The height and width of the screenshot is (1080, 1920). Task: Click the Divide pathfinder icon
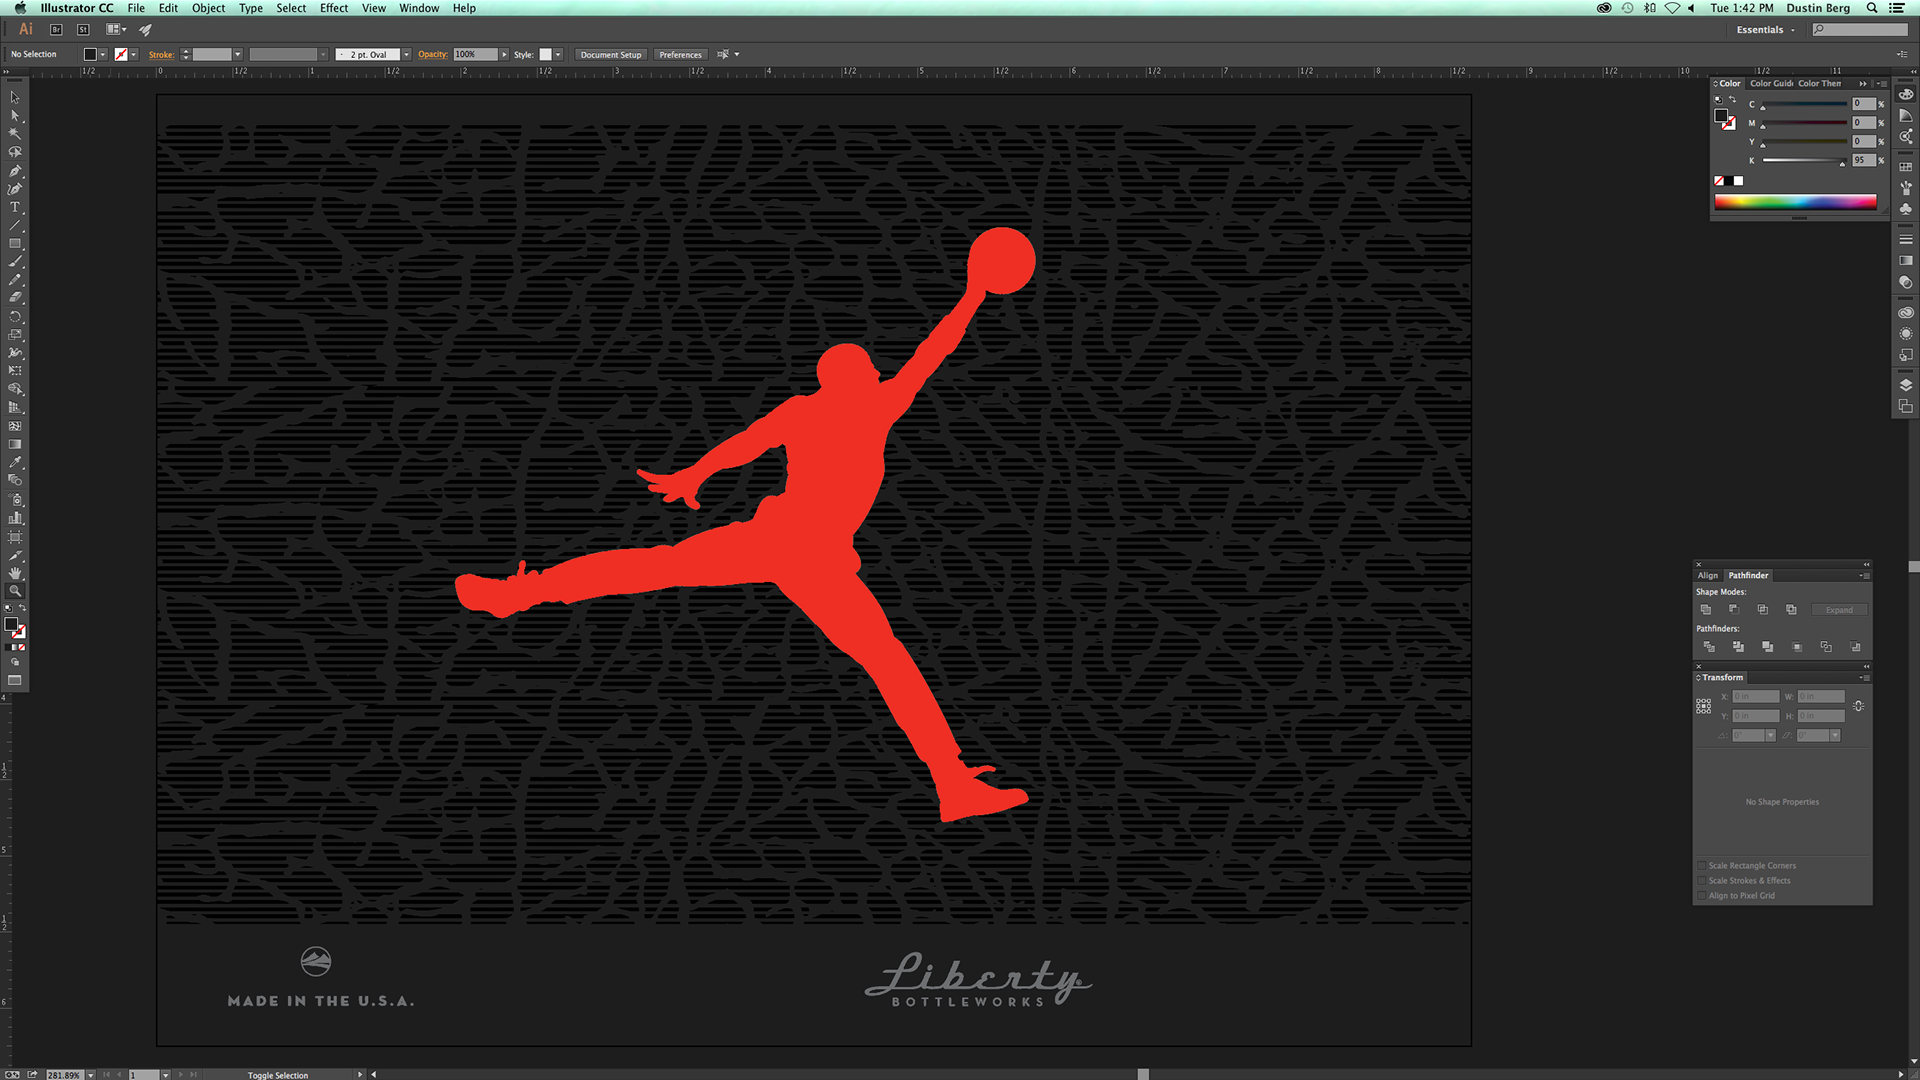point(1709,647)
